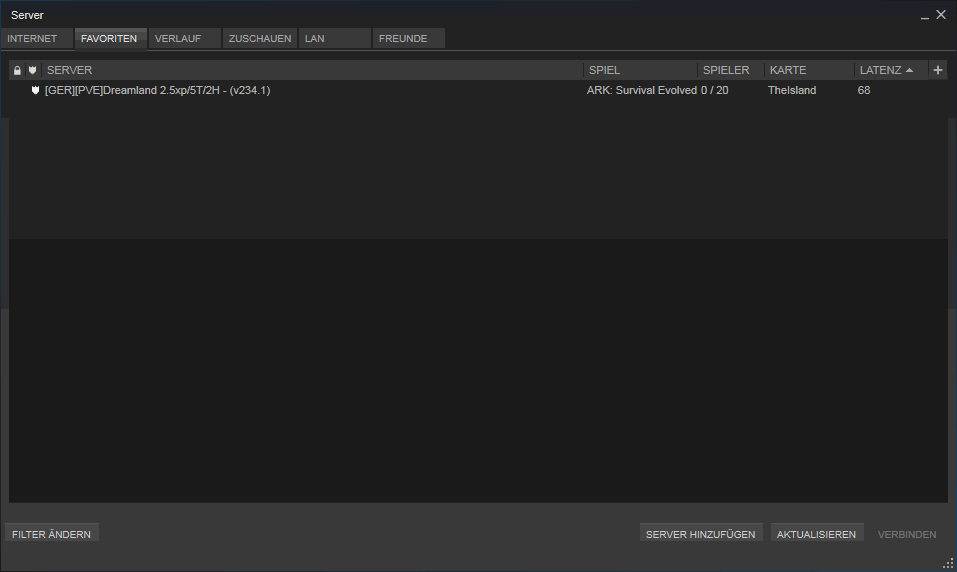
Task: Close the Server window
Action: 941,15
